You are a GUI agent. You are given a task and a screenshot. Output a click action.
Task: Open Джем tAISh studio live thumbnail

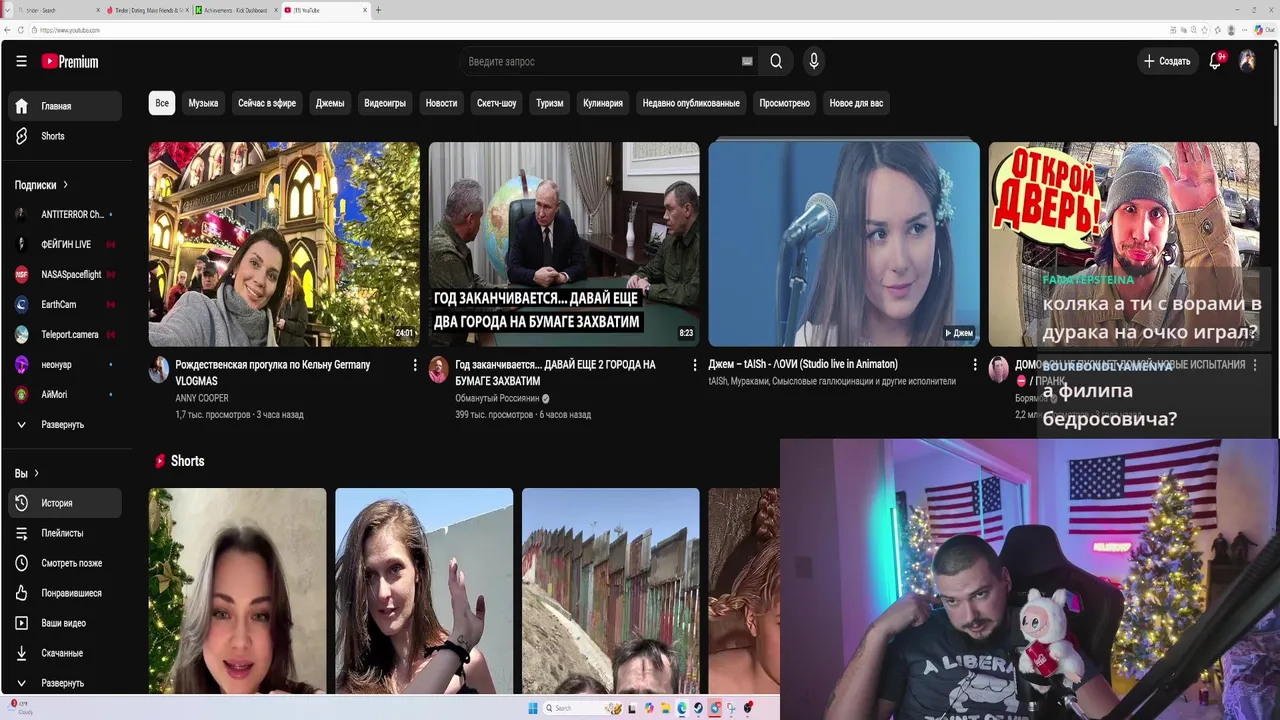click(844, 244)
